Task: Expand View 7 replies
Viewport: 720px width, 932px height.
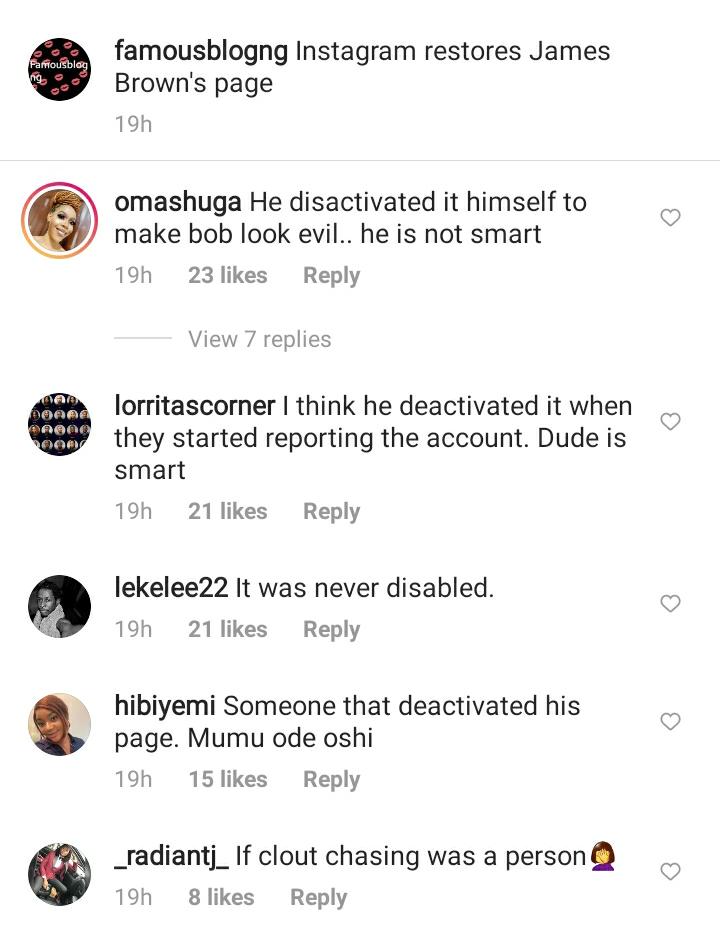Action: point(259,339)
